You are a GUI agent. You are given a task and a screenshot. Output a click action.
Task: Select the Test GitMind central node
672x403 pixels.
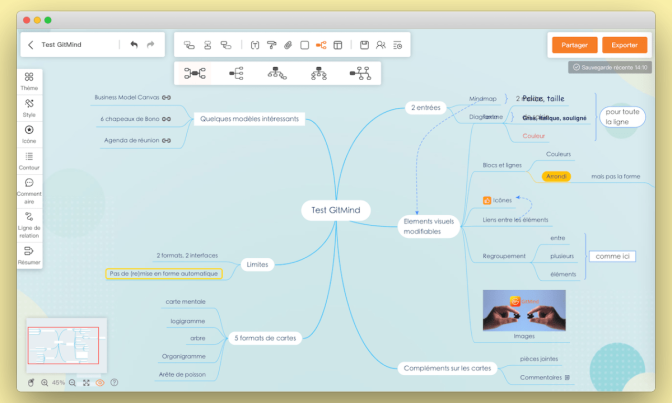point(336,210)
